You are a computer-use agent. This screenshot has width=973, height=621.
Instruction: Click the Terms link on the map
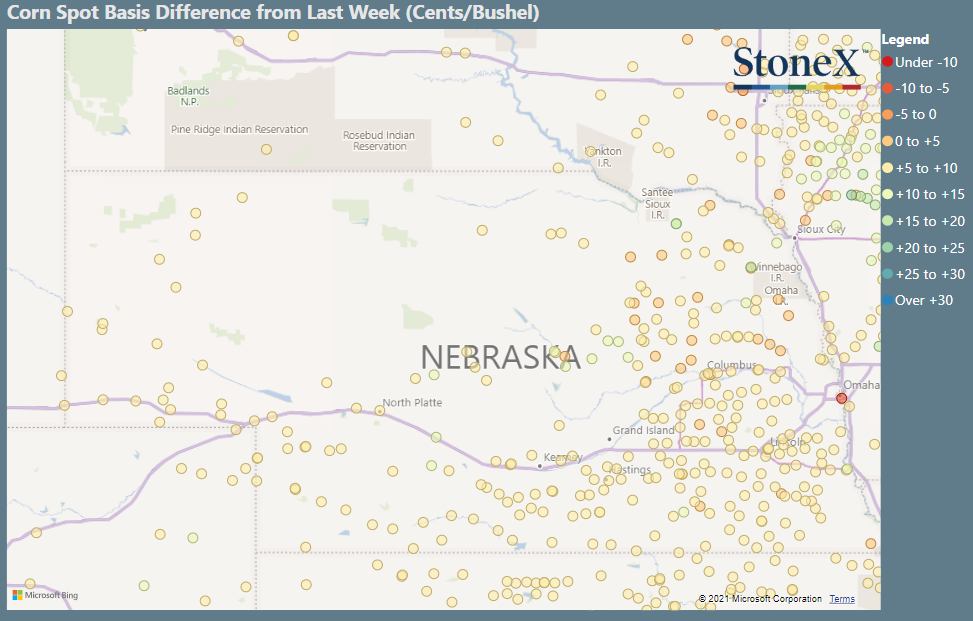point(842,599)
